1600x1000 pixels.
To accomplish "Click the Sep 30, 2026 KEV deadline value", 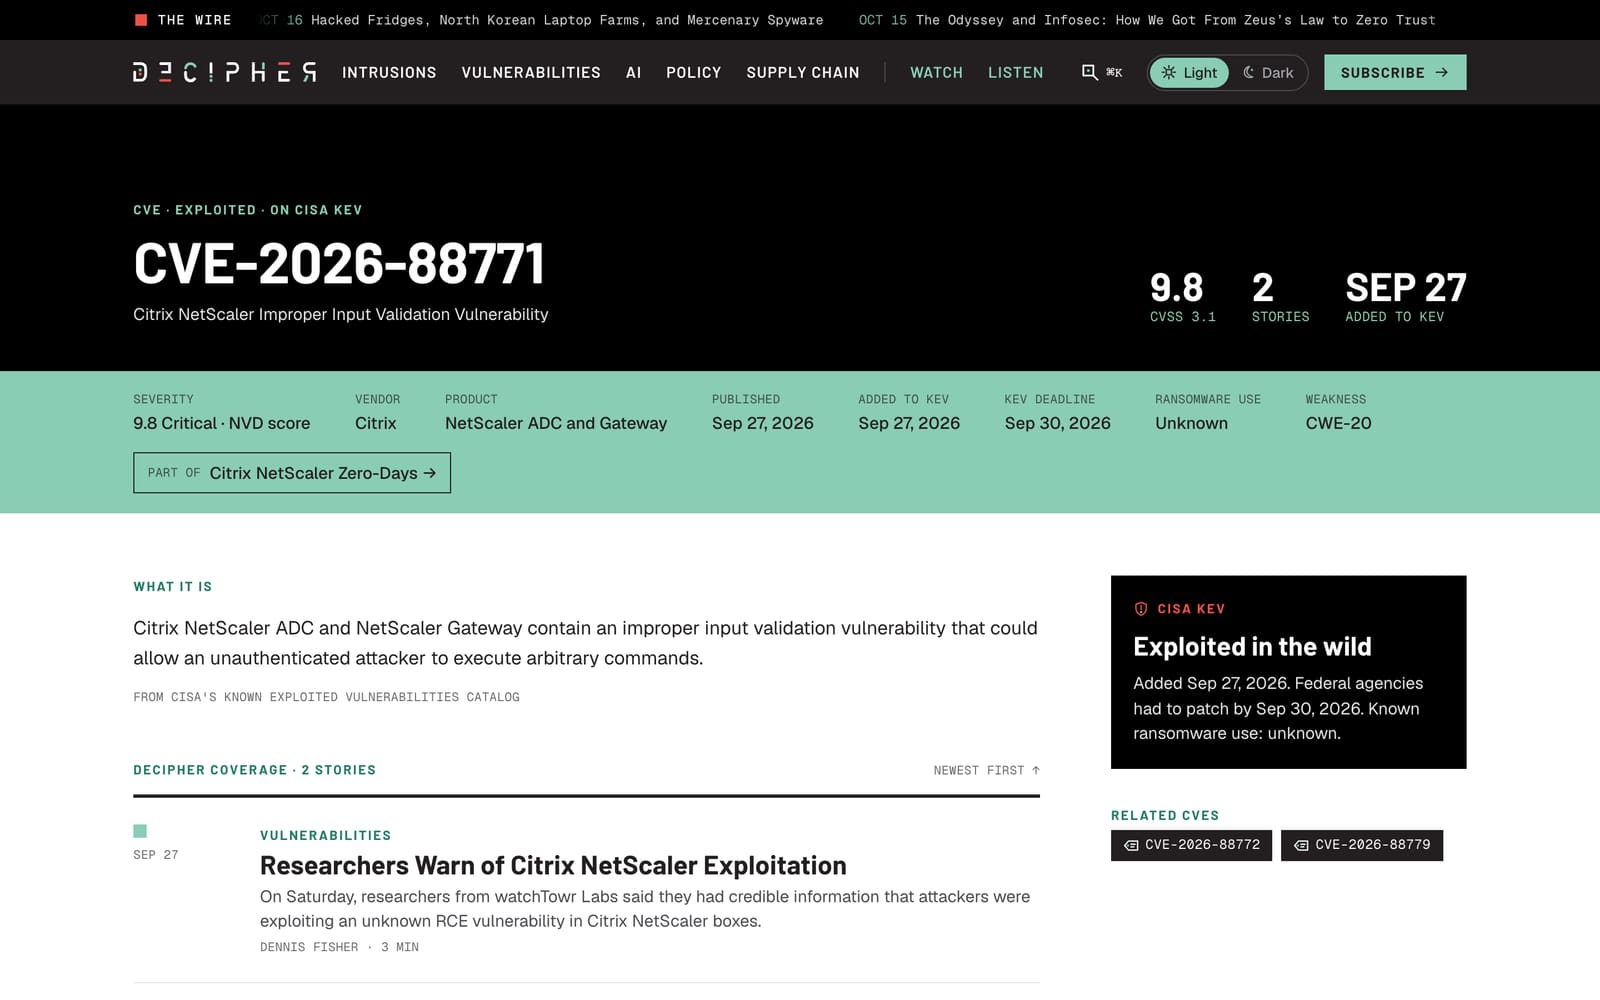I will point(1057,423).
